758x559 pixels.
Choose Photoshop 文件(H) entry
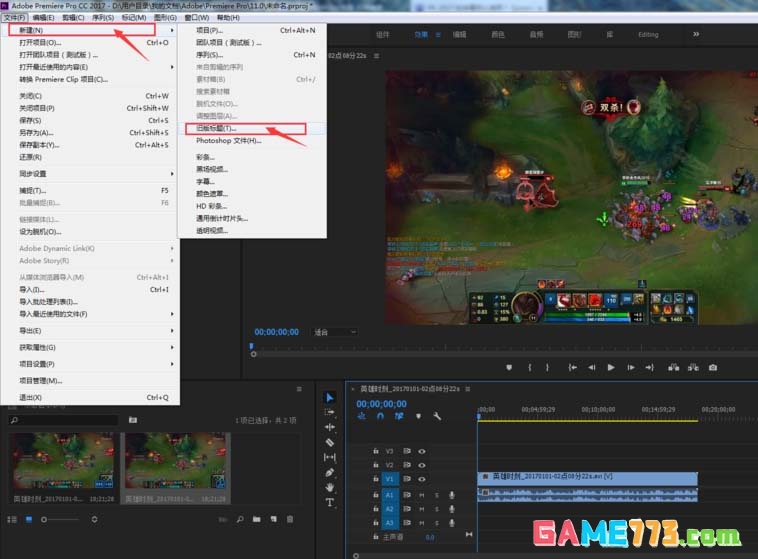coord(251,141)
